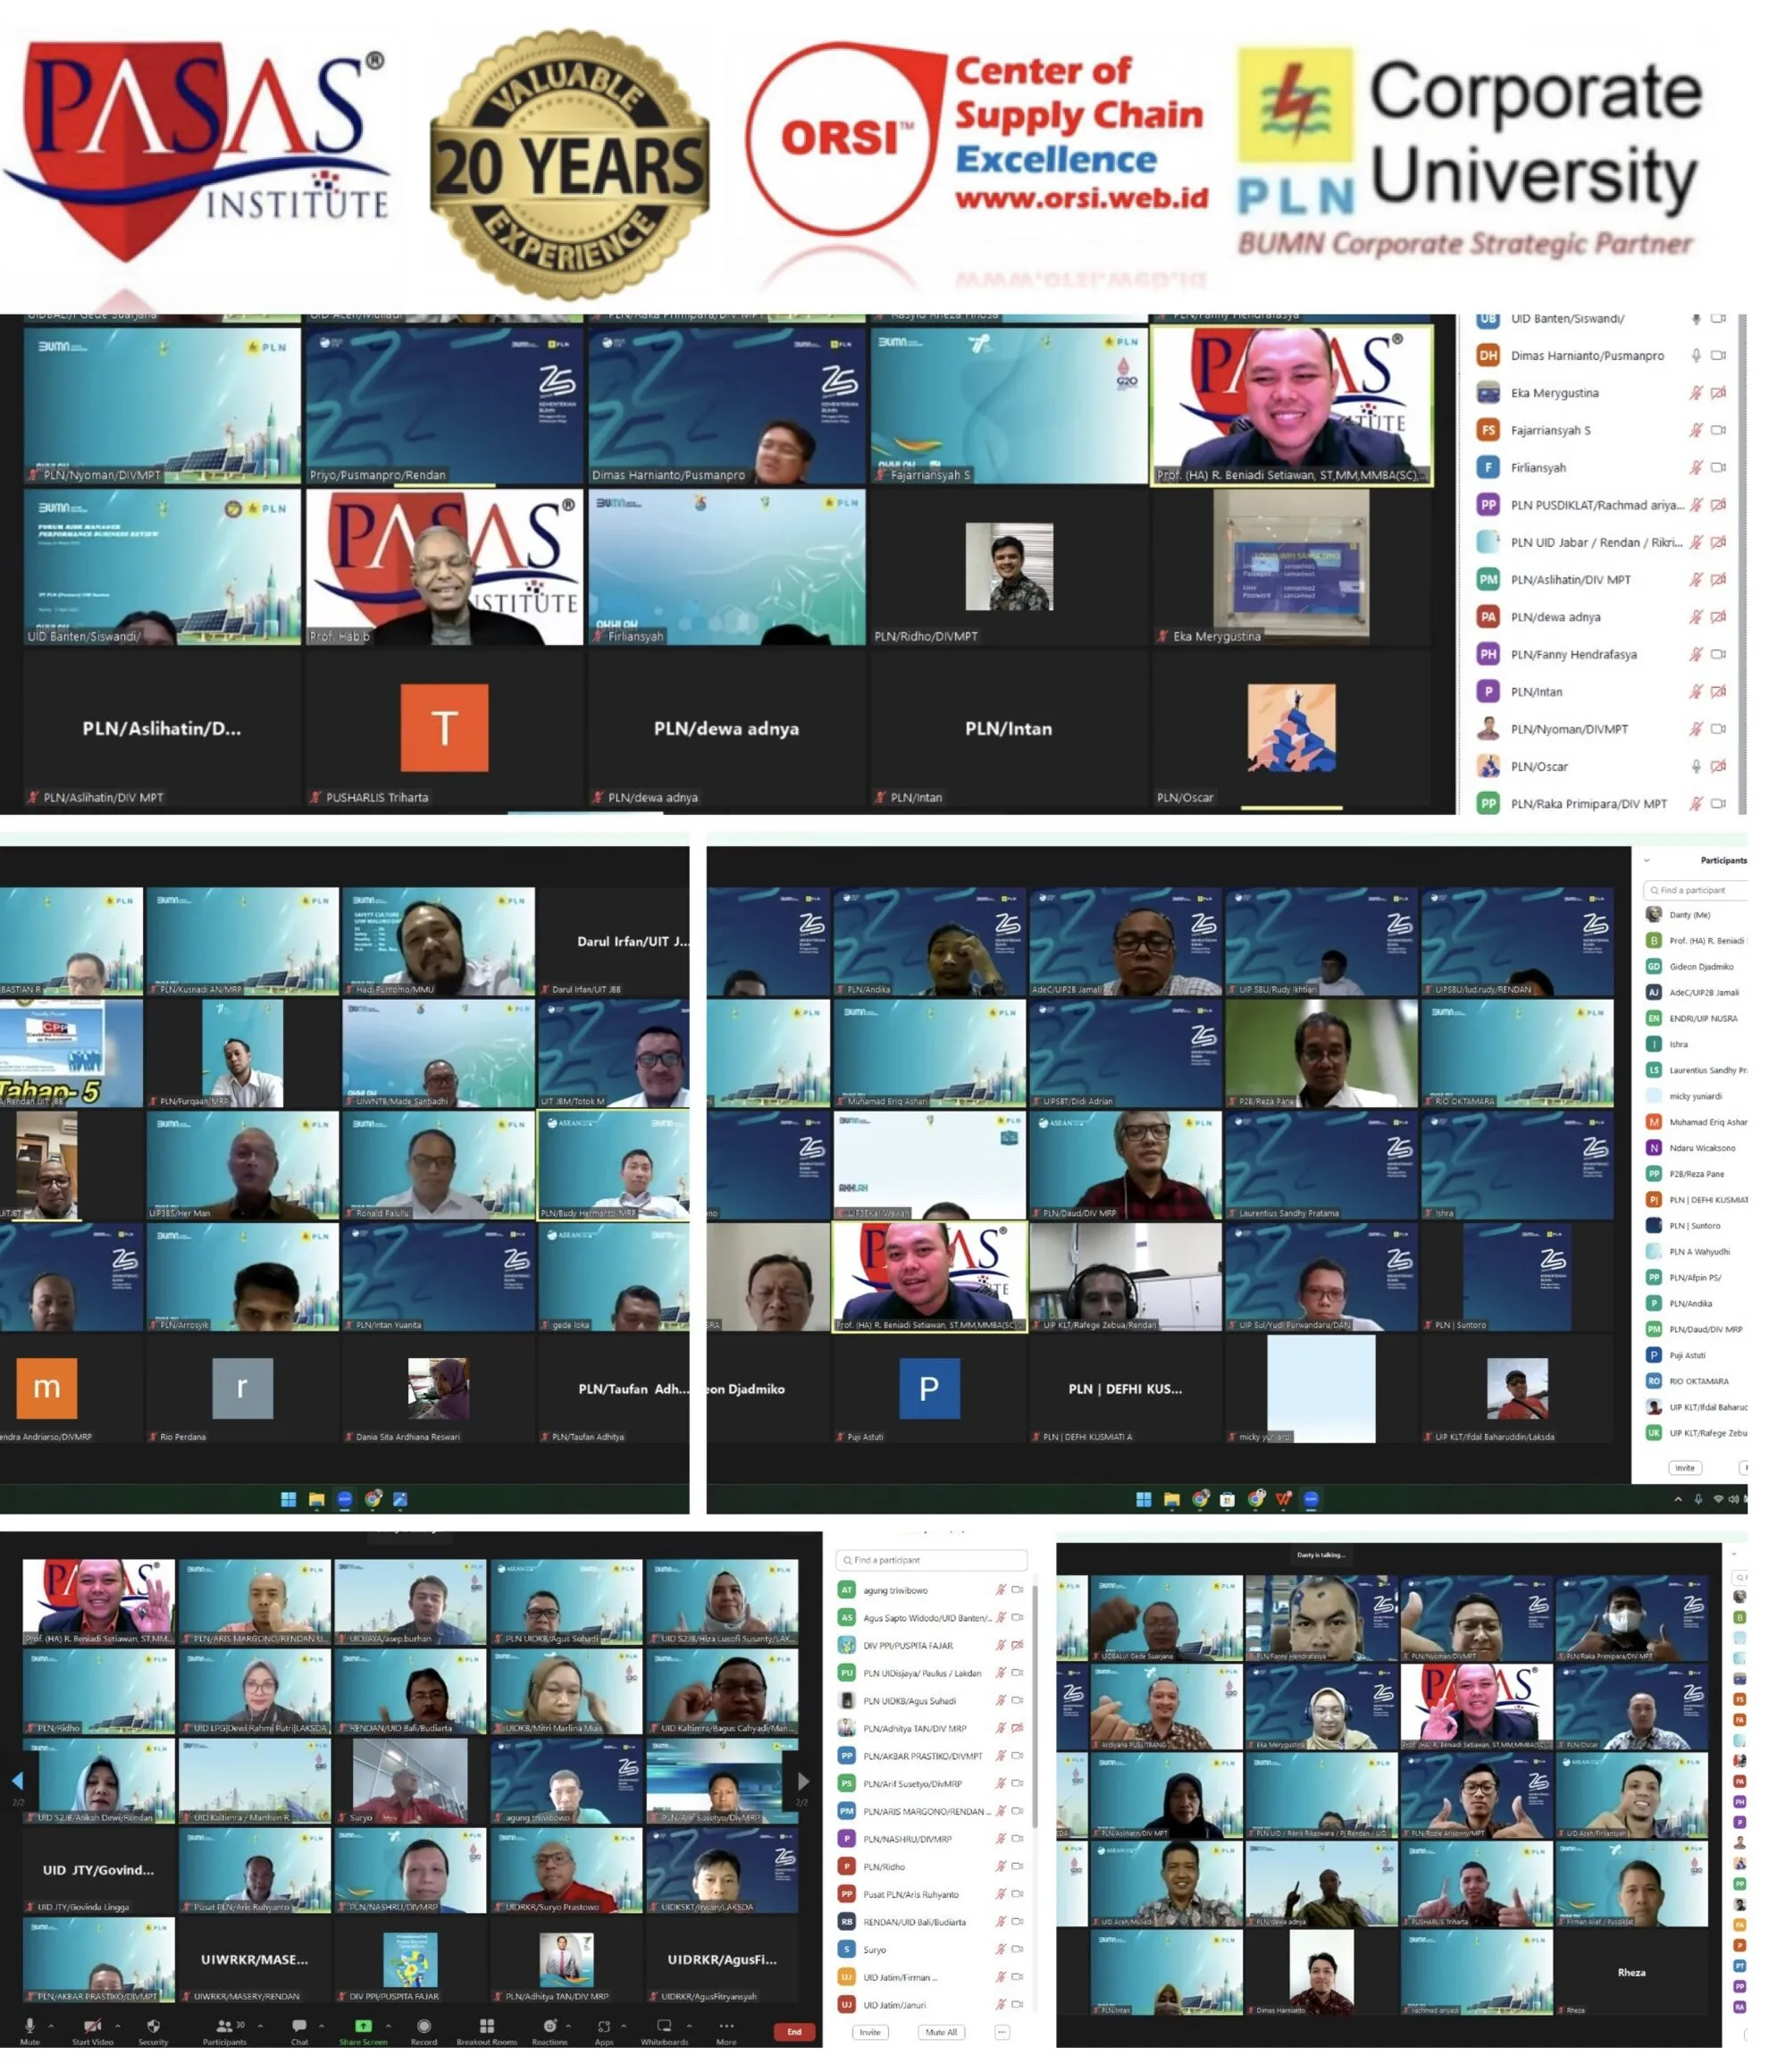Toggle camera icon for PLN/dewa adnya in list
This screenshot has width=1769, height=2072.
[x=1718, y=617]
